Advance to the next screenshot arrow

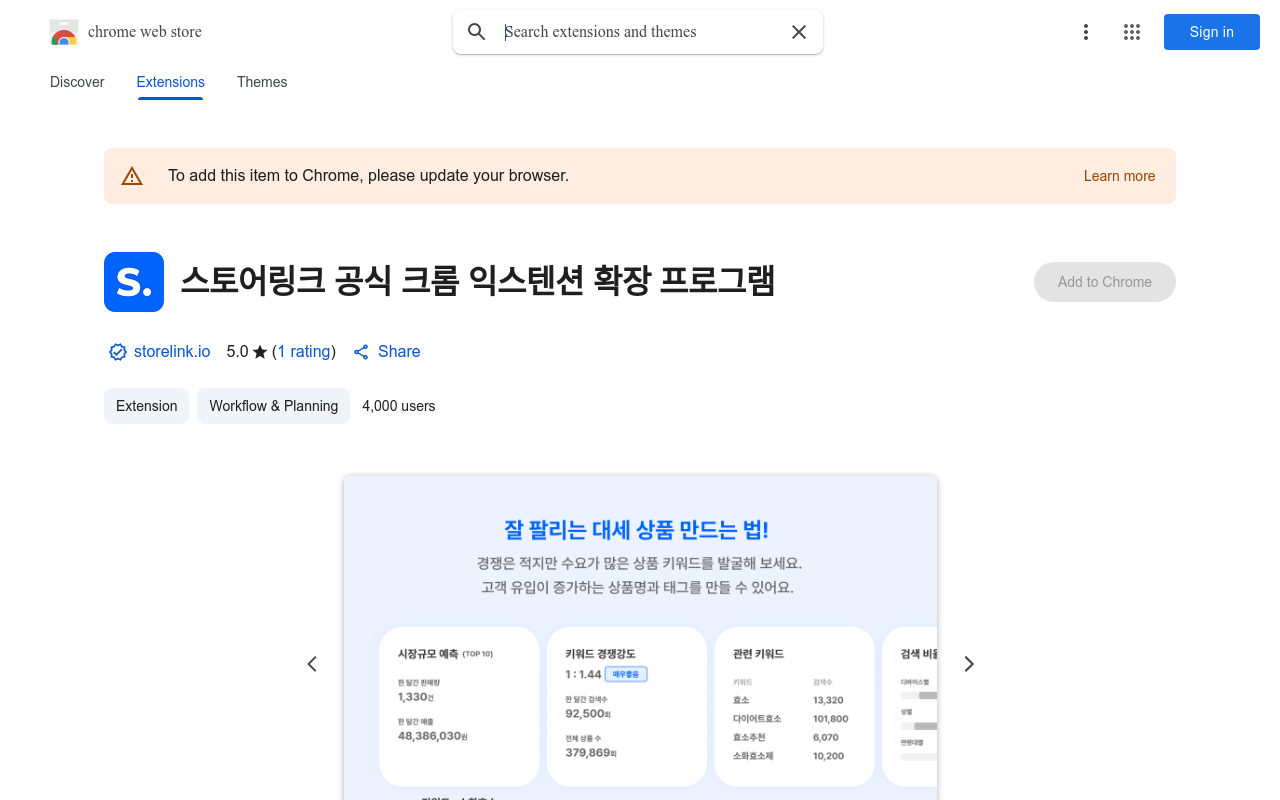coord(968,664)
